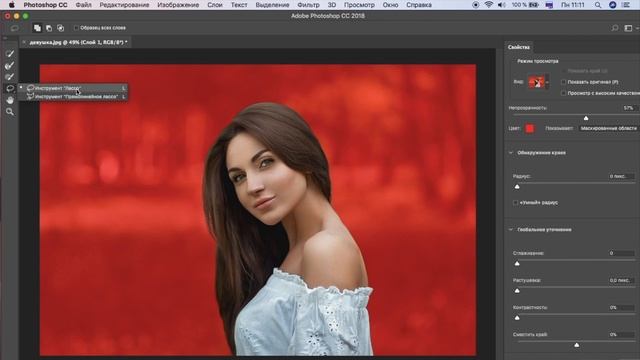Open the workspace layout icon

click(x=628, y=28)
